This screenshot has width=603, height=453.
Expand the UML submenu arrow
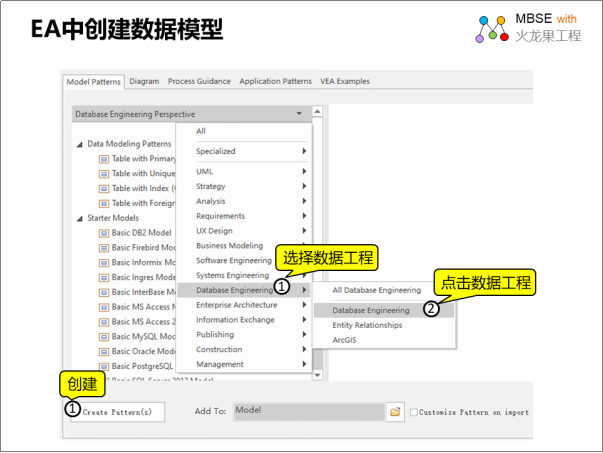[x=304, y=171]
